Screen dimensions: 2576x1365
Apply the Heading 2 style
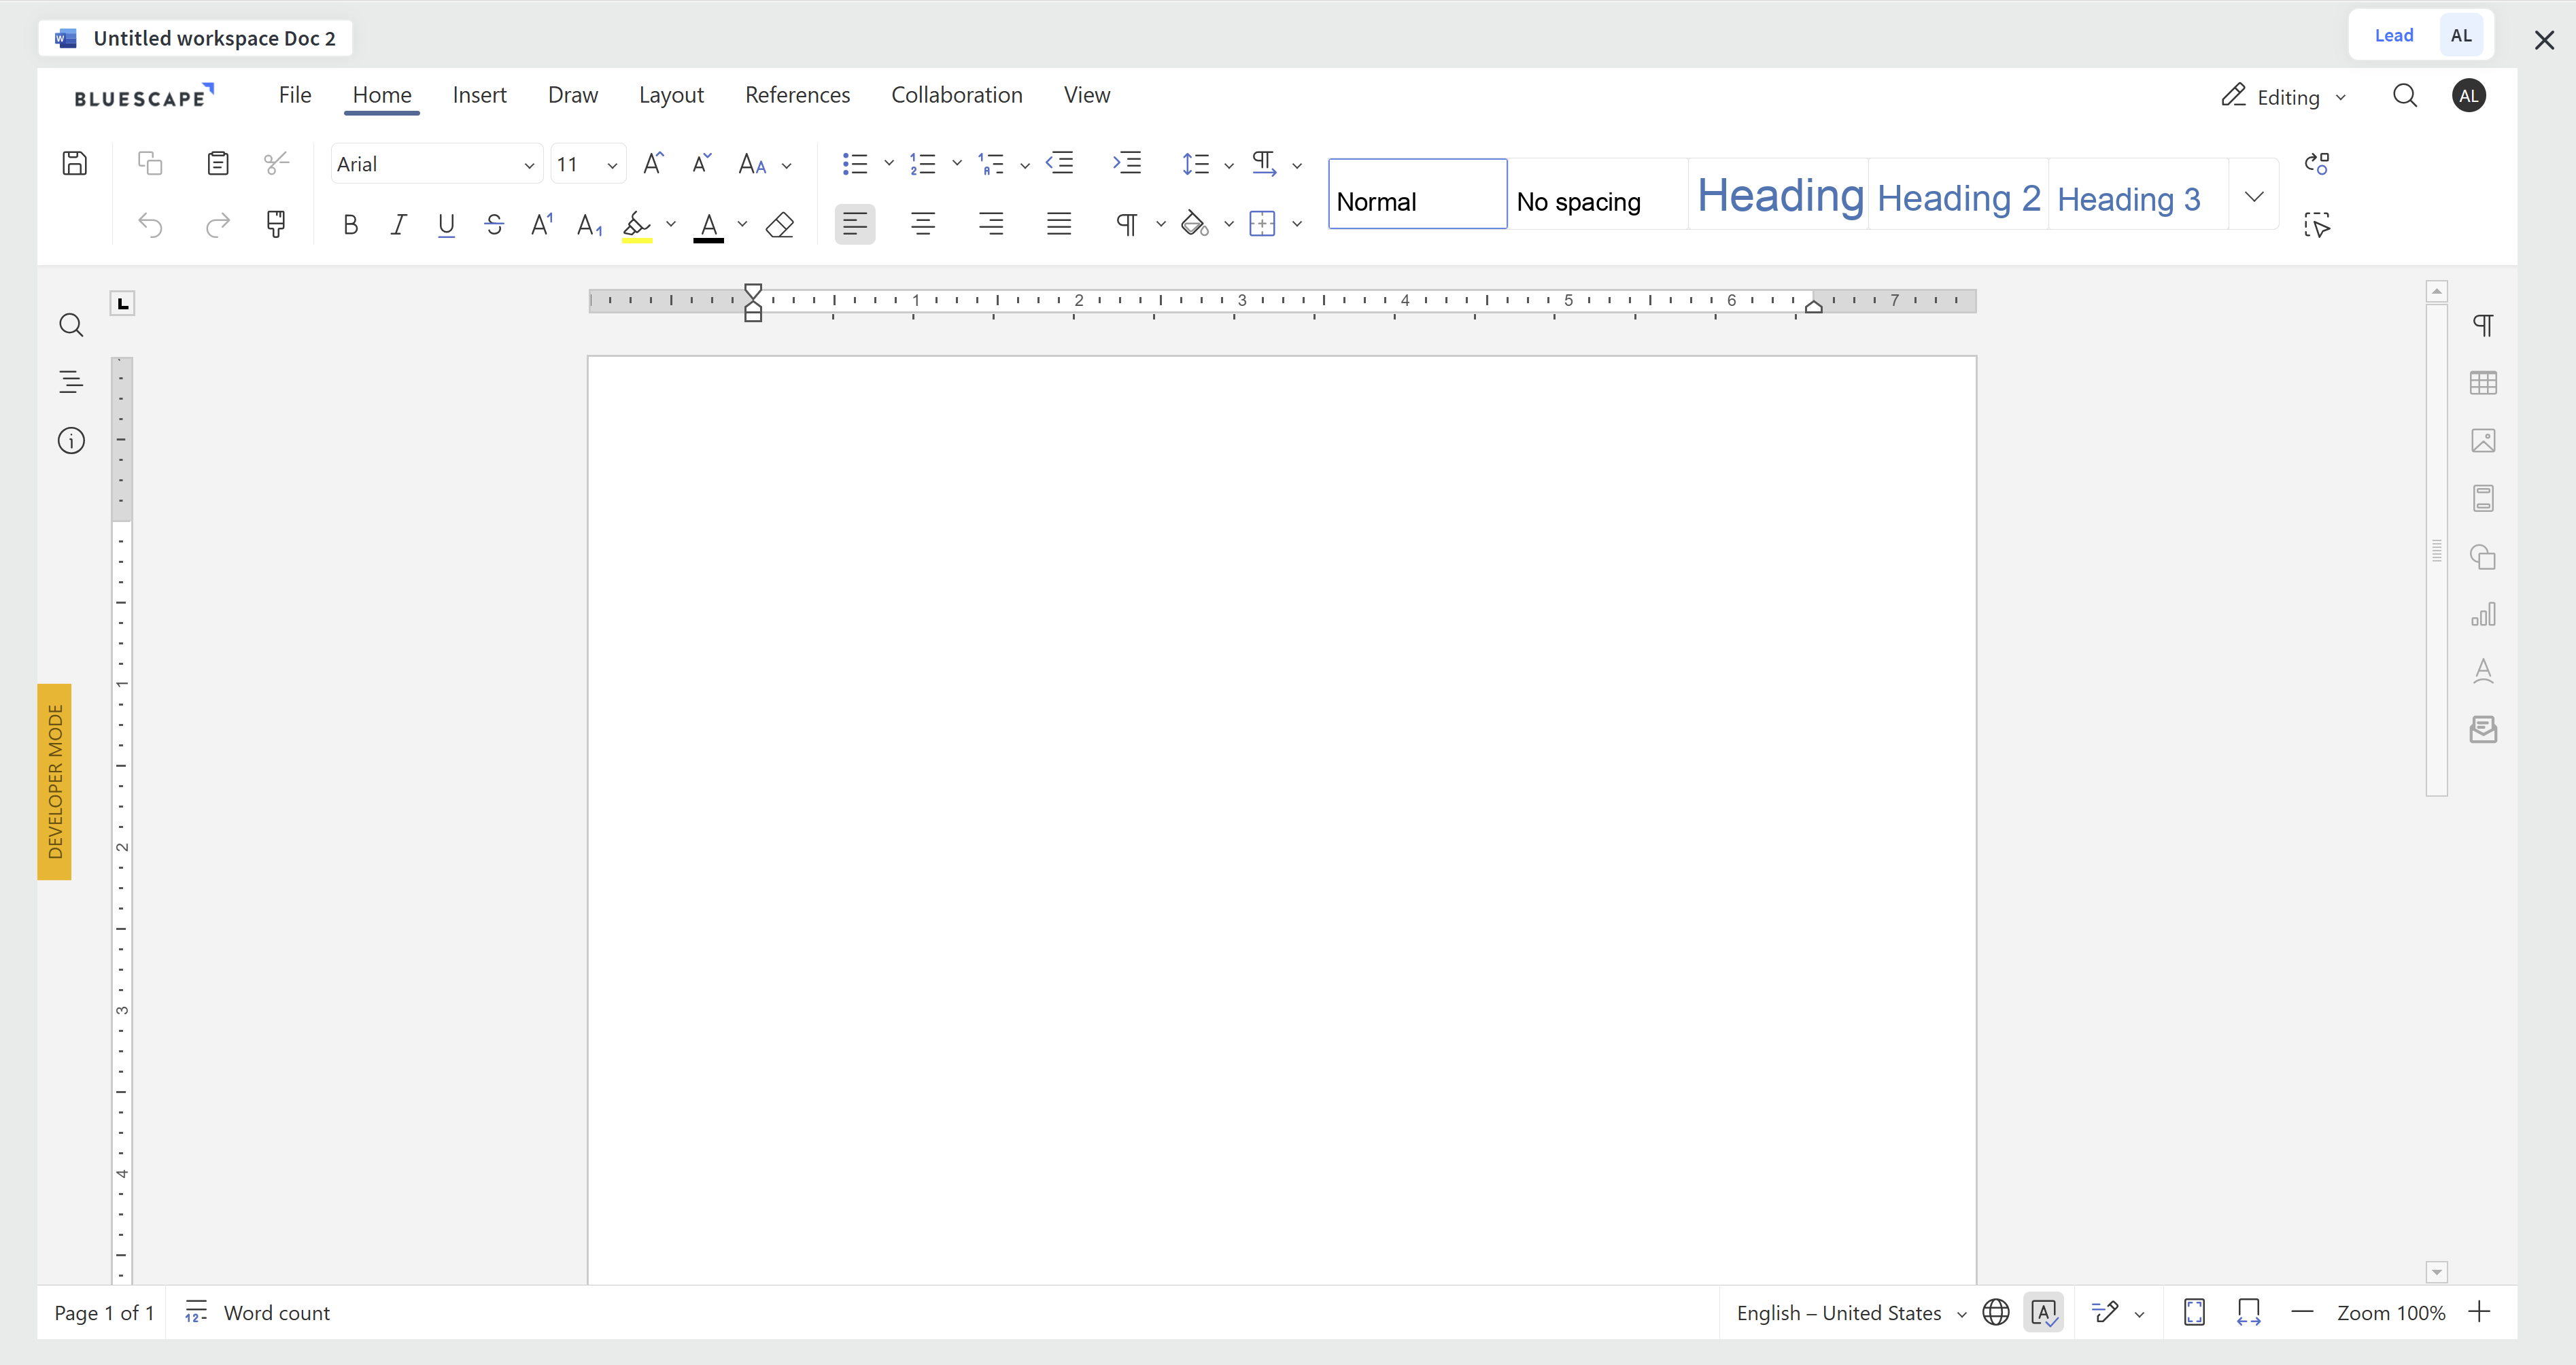tap(1958, 198)
